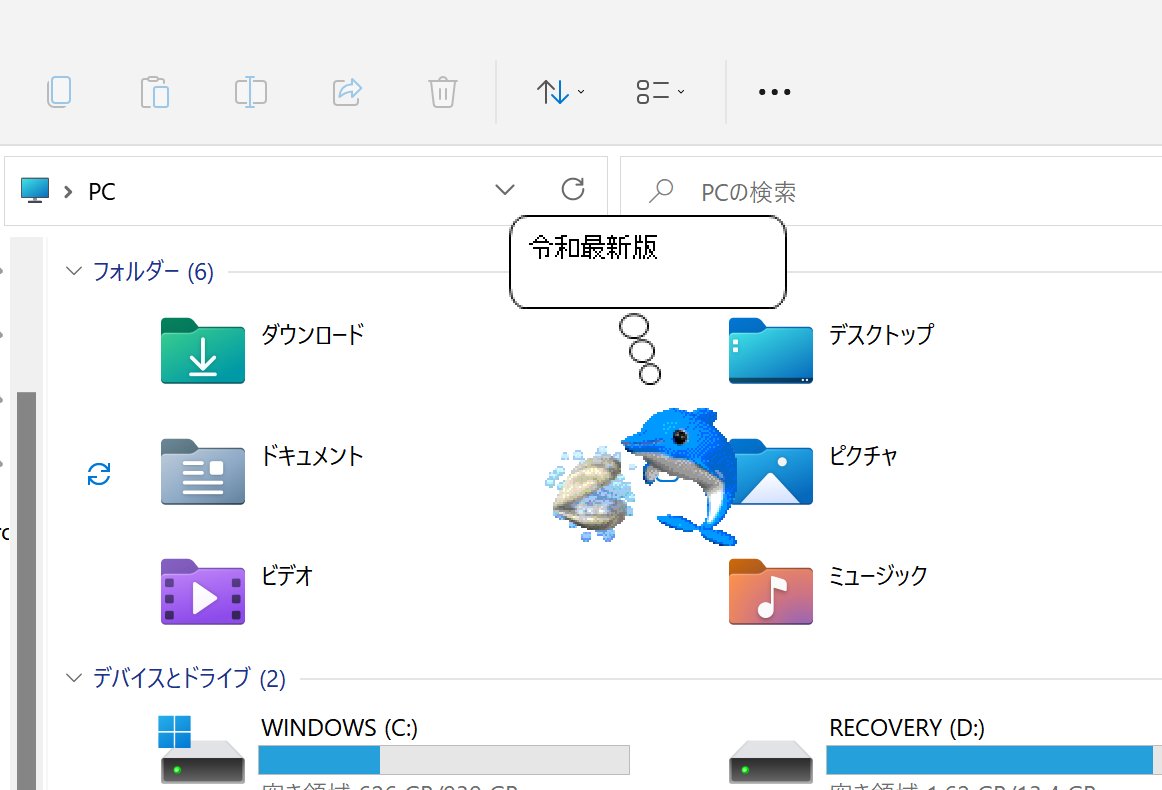Open the デスクトップ folder icon
The image size is (1162, 790).
[x=771, y=351]
